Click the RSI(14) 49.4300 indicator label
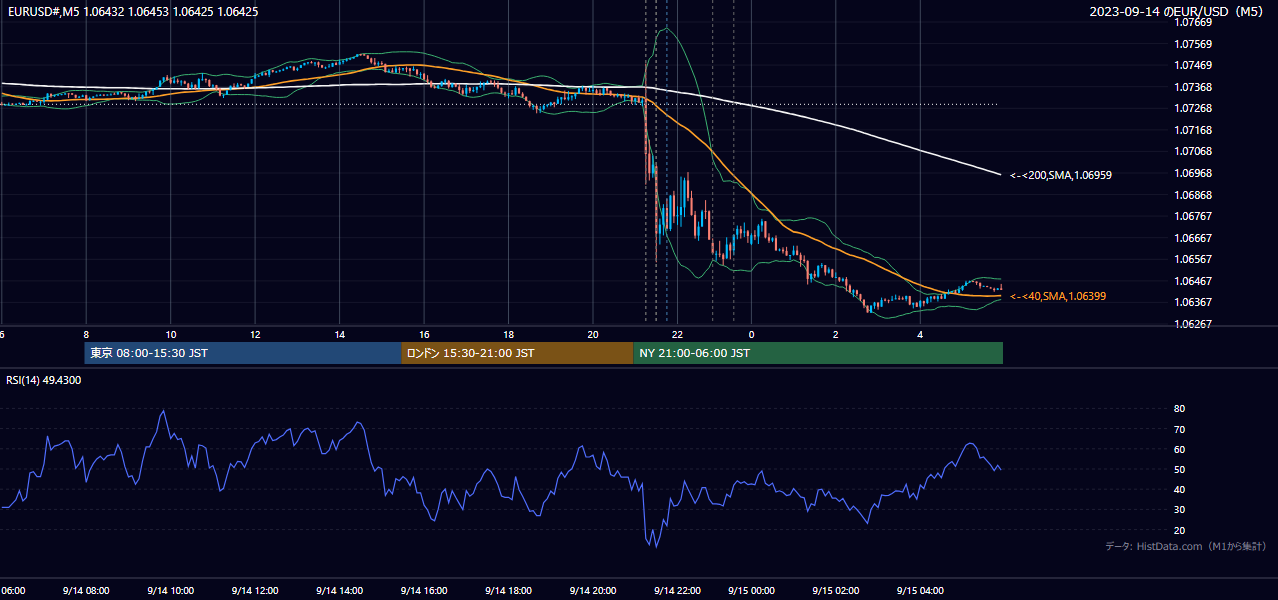The height and width of the screenshot is (600, 1278). (44, 380)
